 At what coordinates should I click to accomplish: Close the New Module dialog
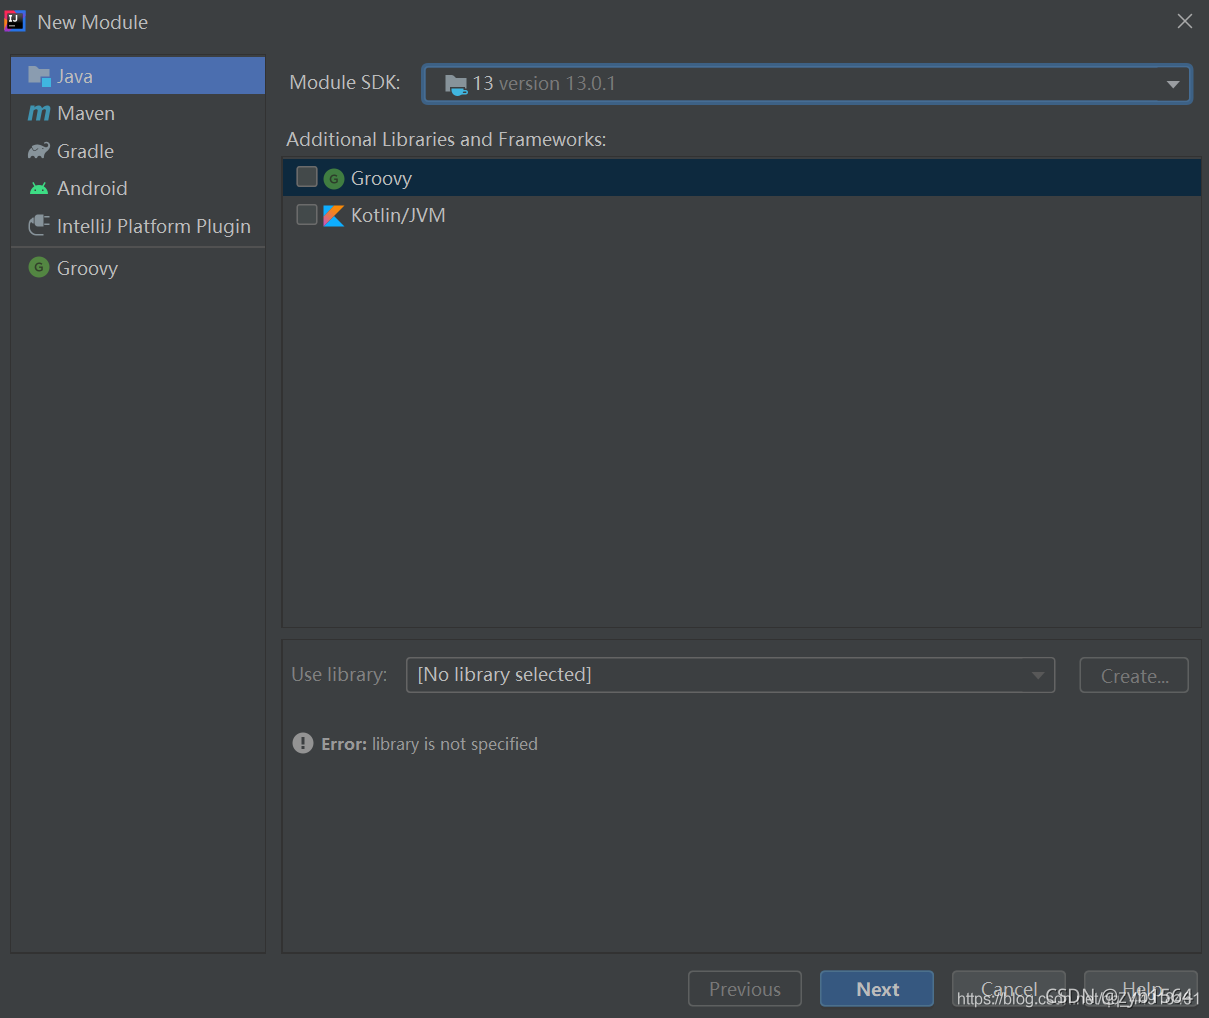1185,21
